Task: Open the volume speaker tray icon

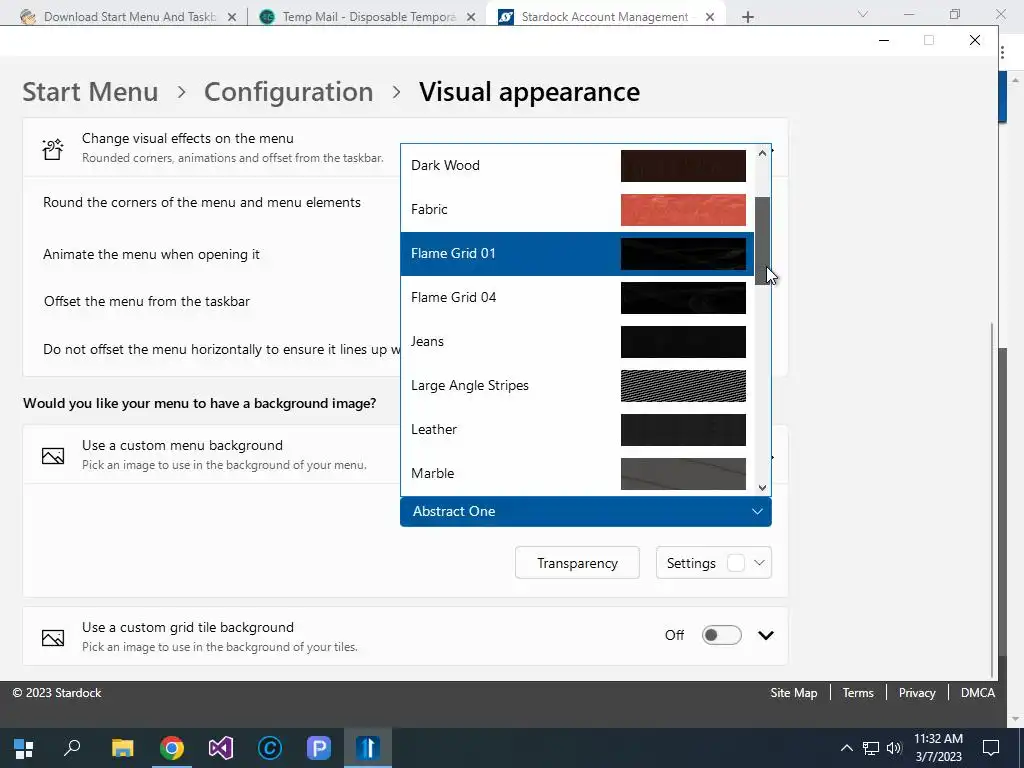Action: coord(894,748)
